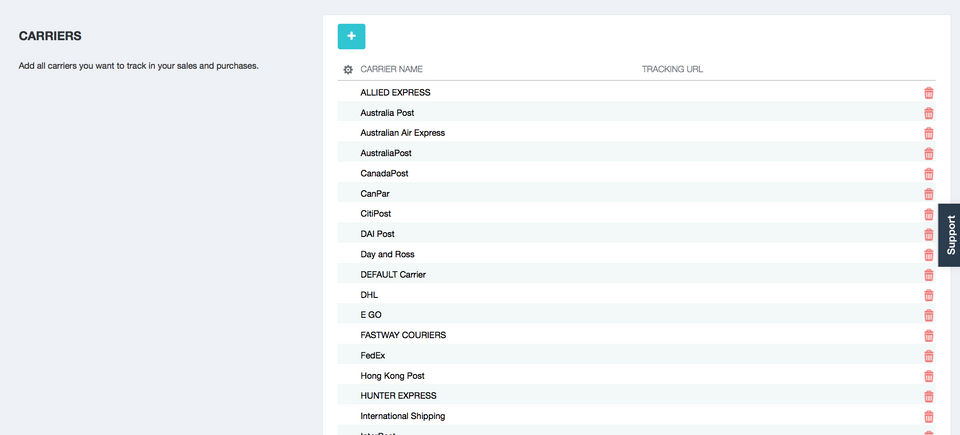960x435 pixels.
Task: Select the HUNTER EXPRESS name
Action: point(399,396)
